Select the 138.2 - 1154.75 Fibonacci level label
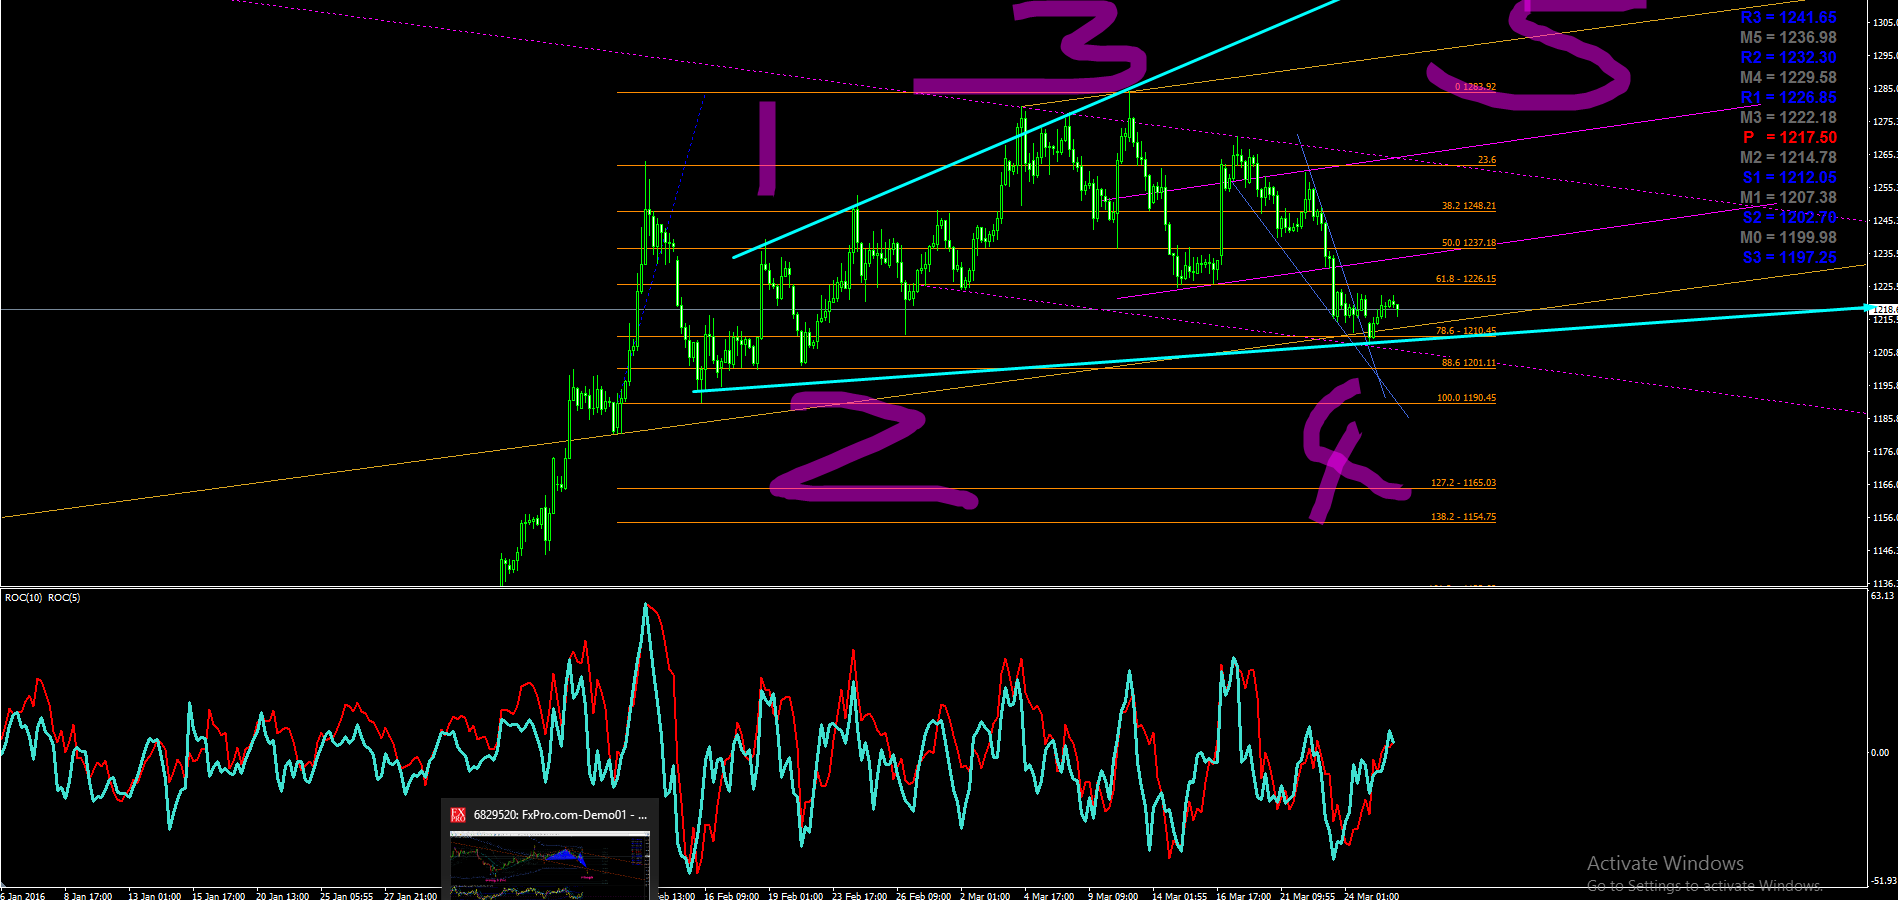This screenshot has height=900, width=1898. coord(1463,517)
